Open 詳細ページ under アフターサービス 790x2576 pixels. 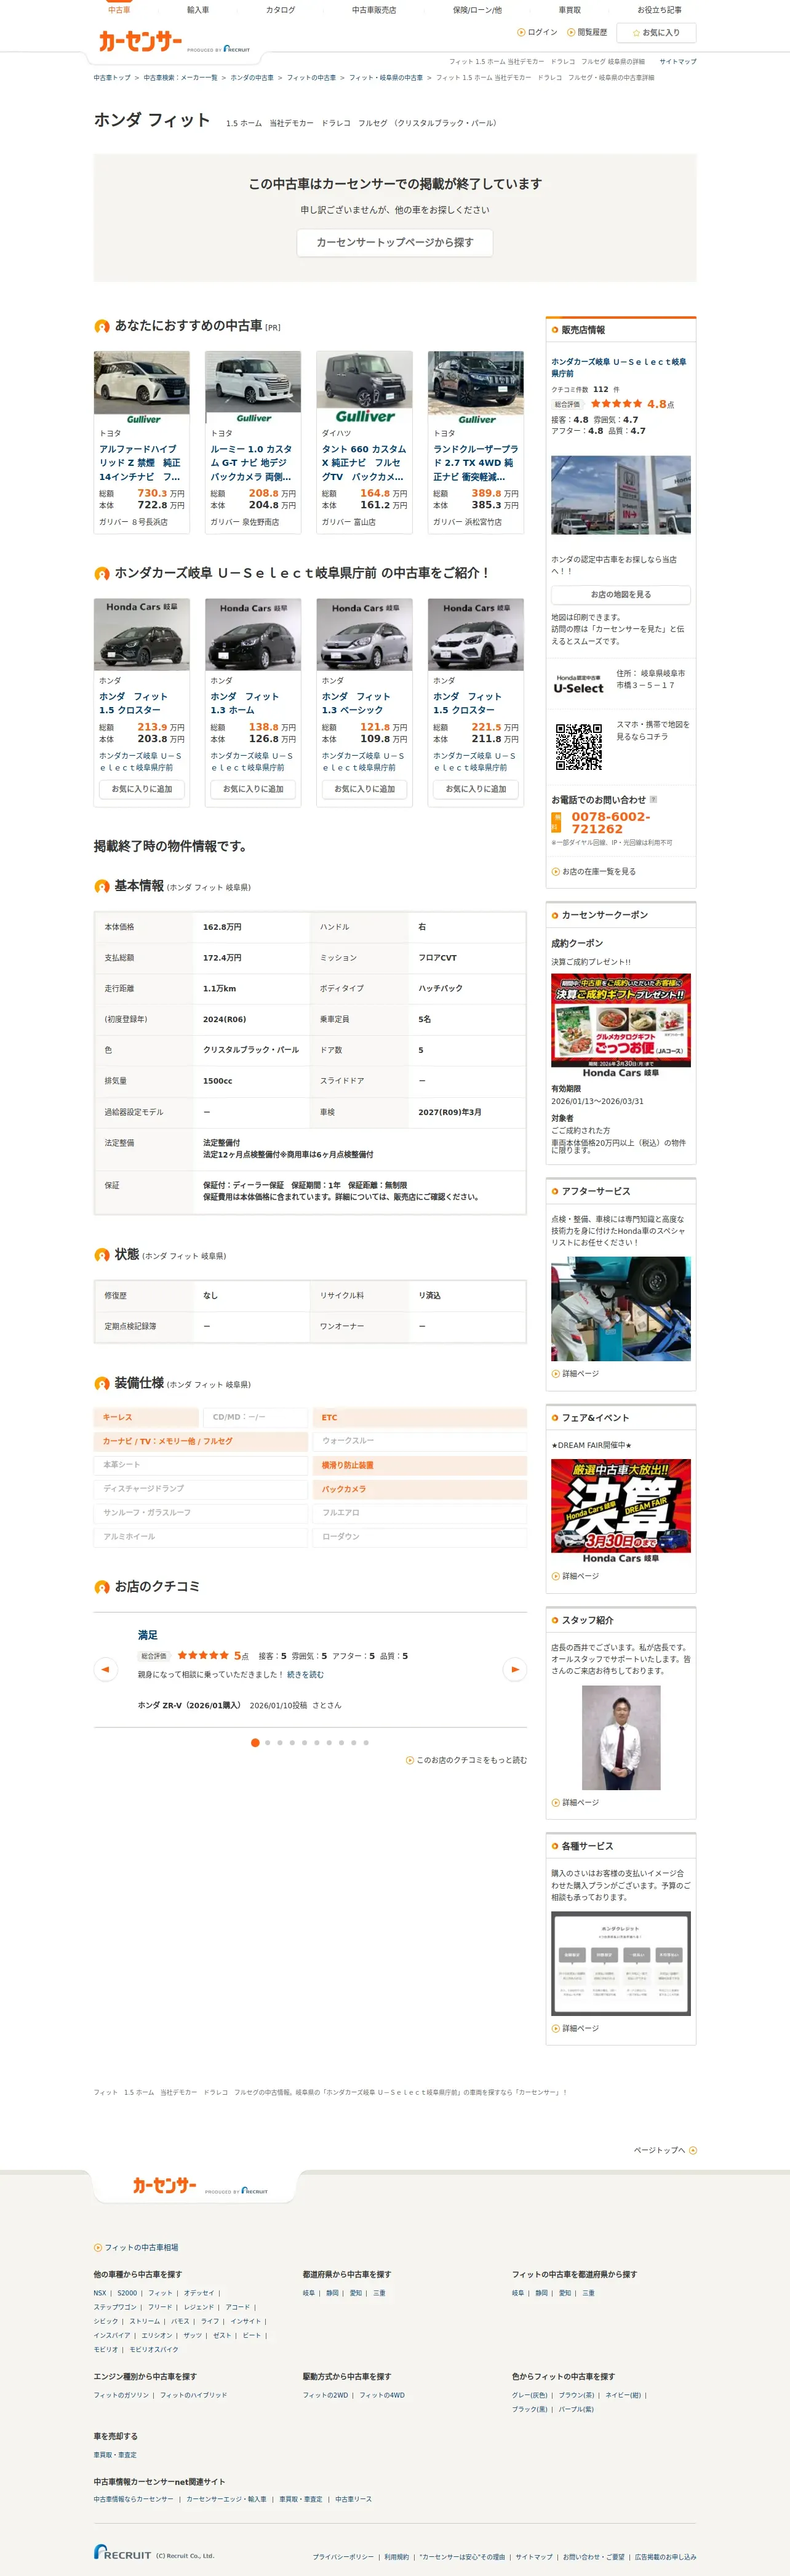point(575,1374)
